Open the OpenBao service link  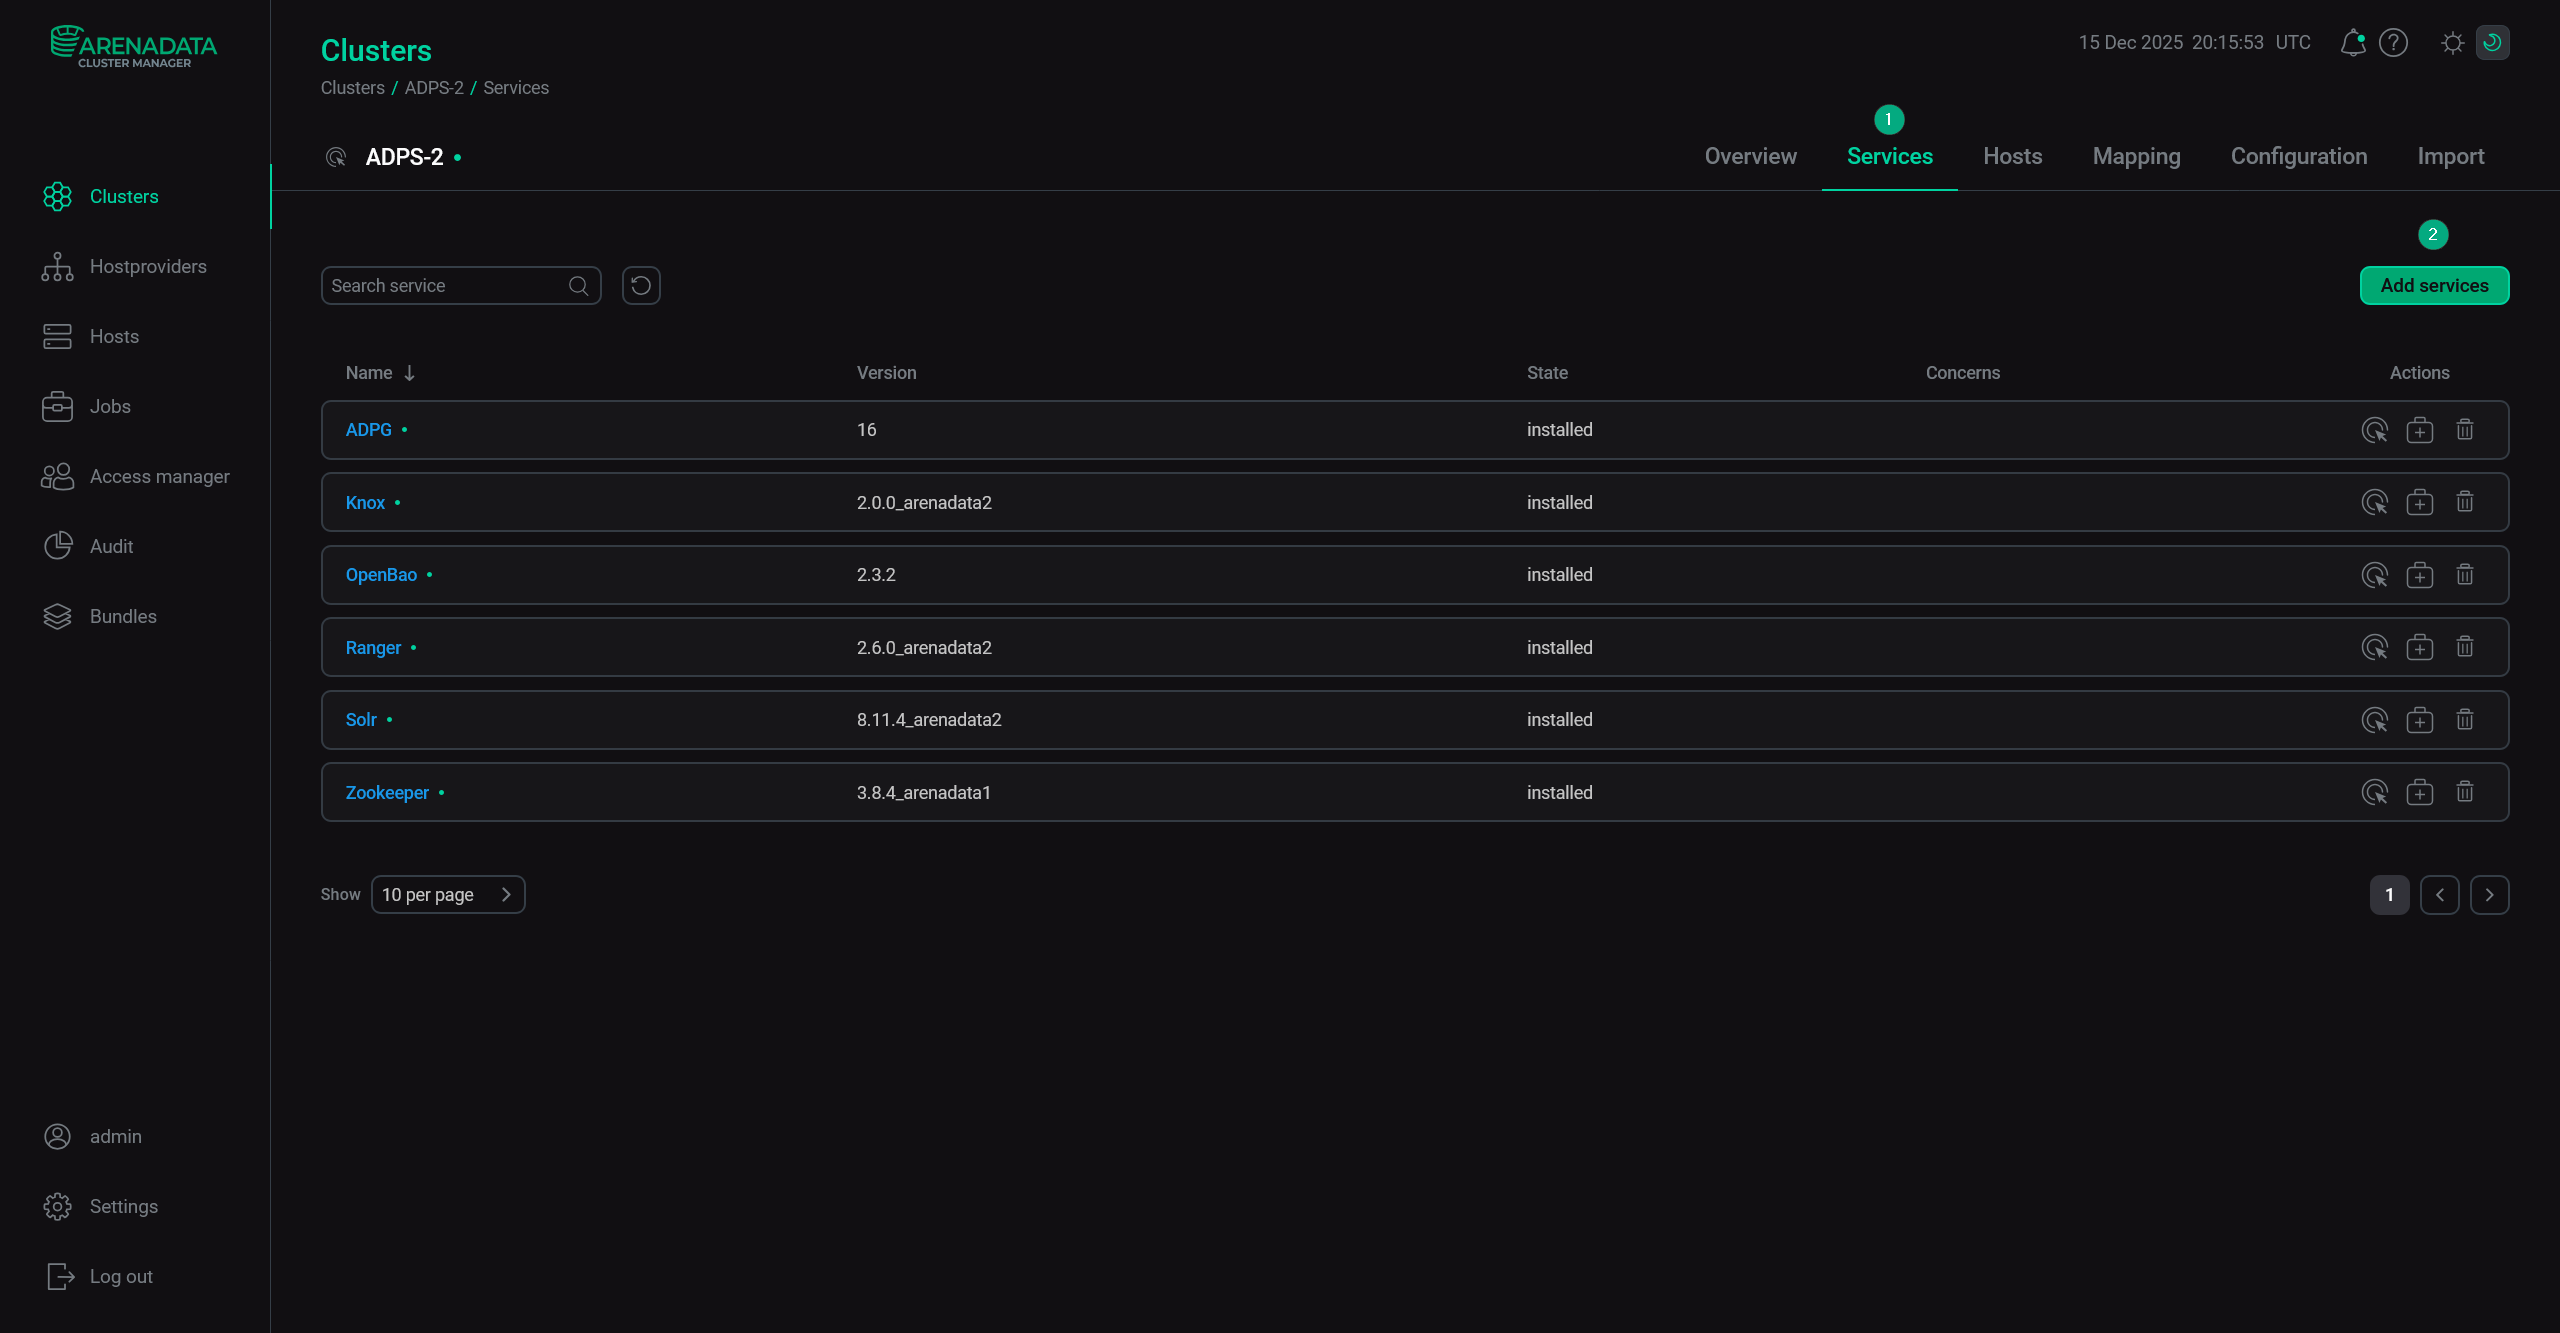pyautogui.click(x=381, y=575)
